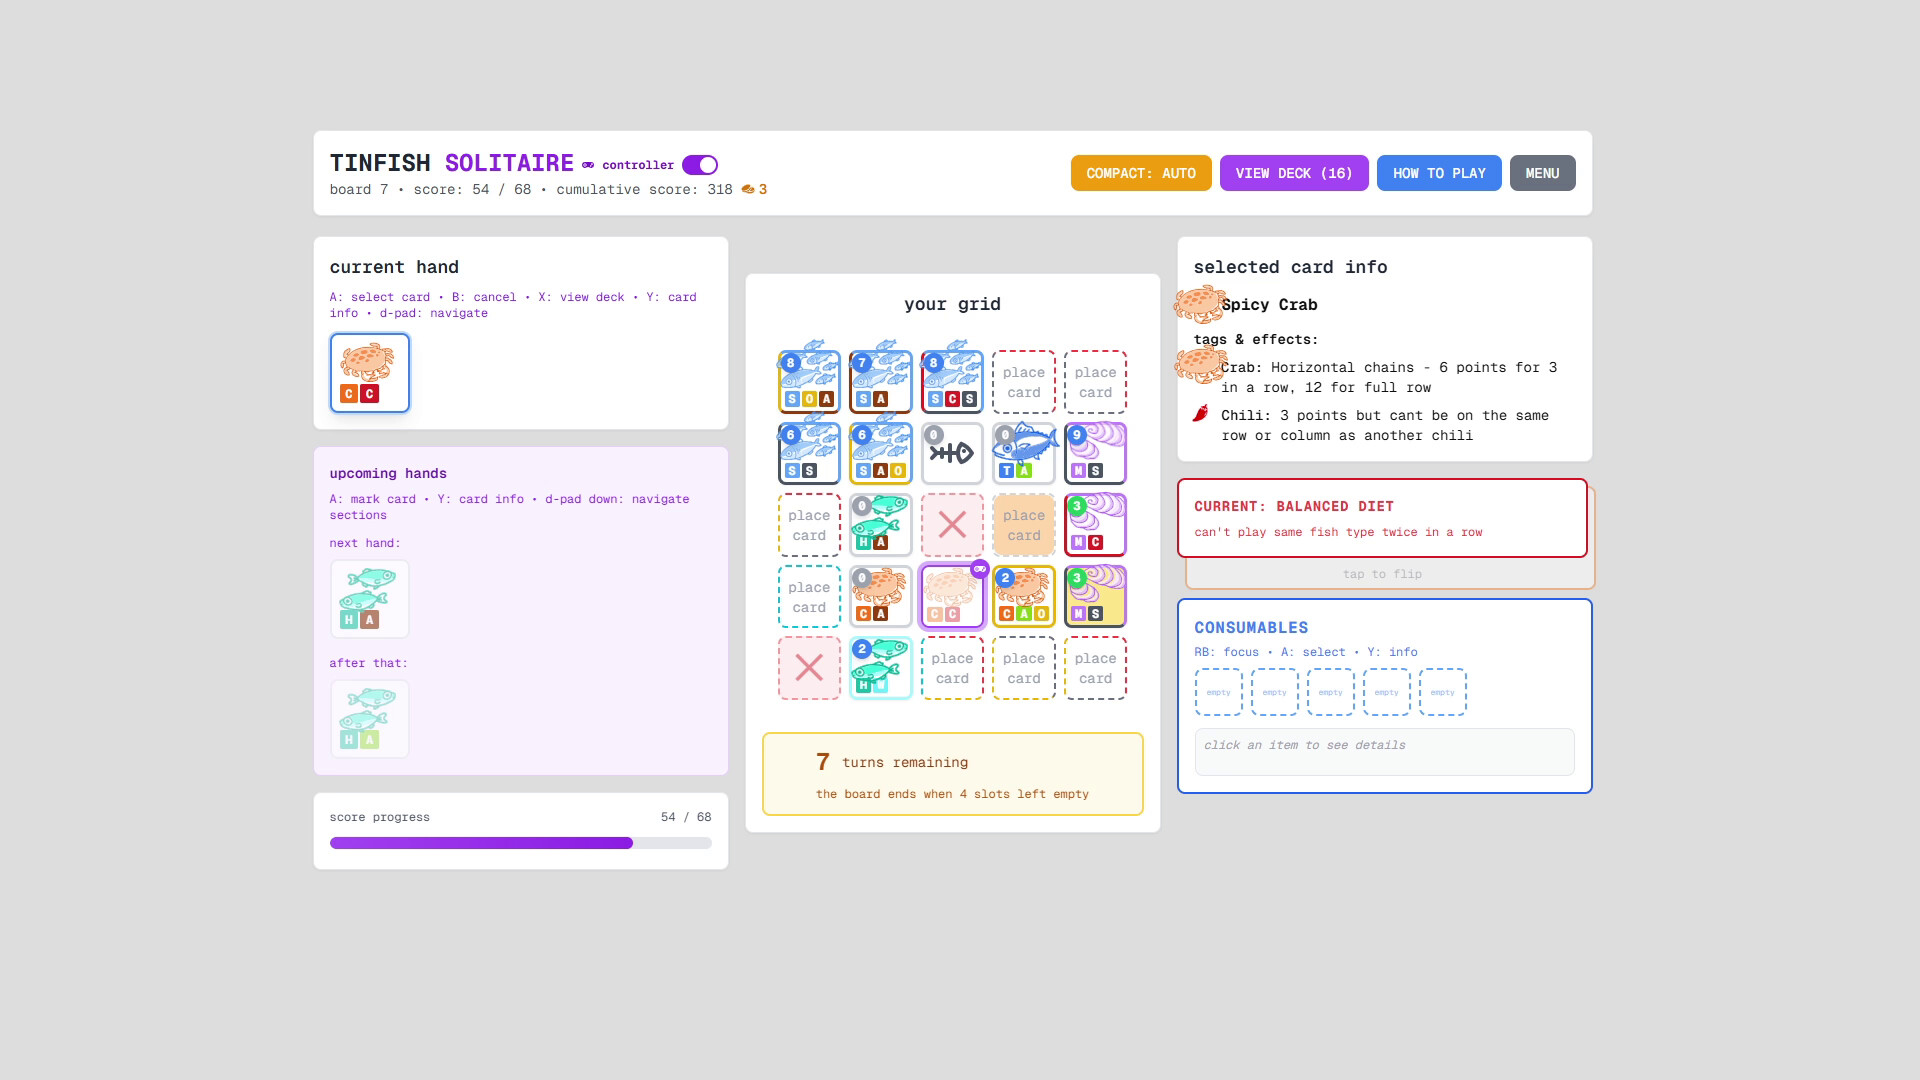Click the orange highlighted place card slot
This screenshot has height=1080, width=1920.
1024,525
